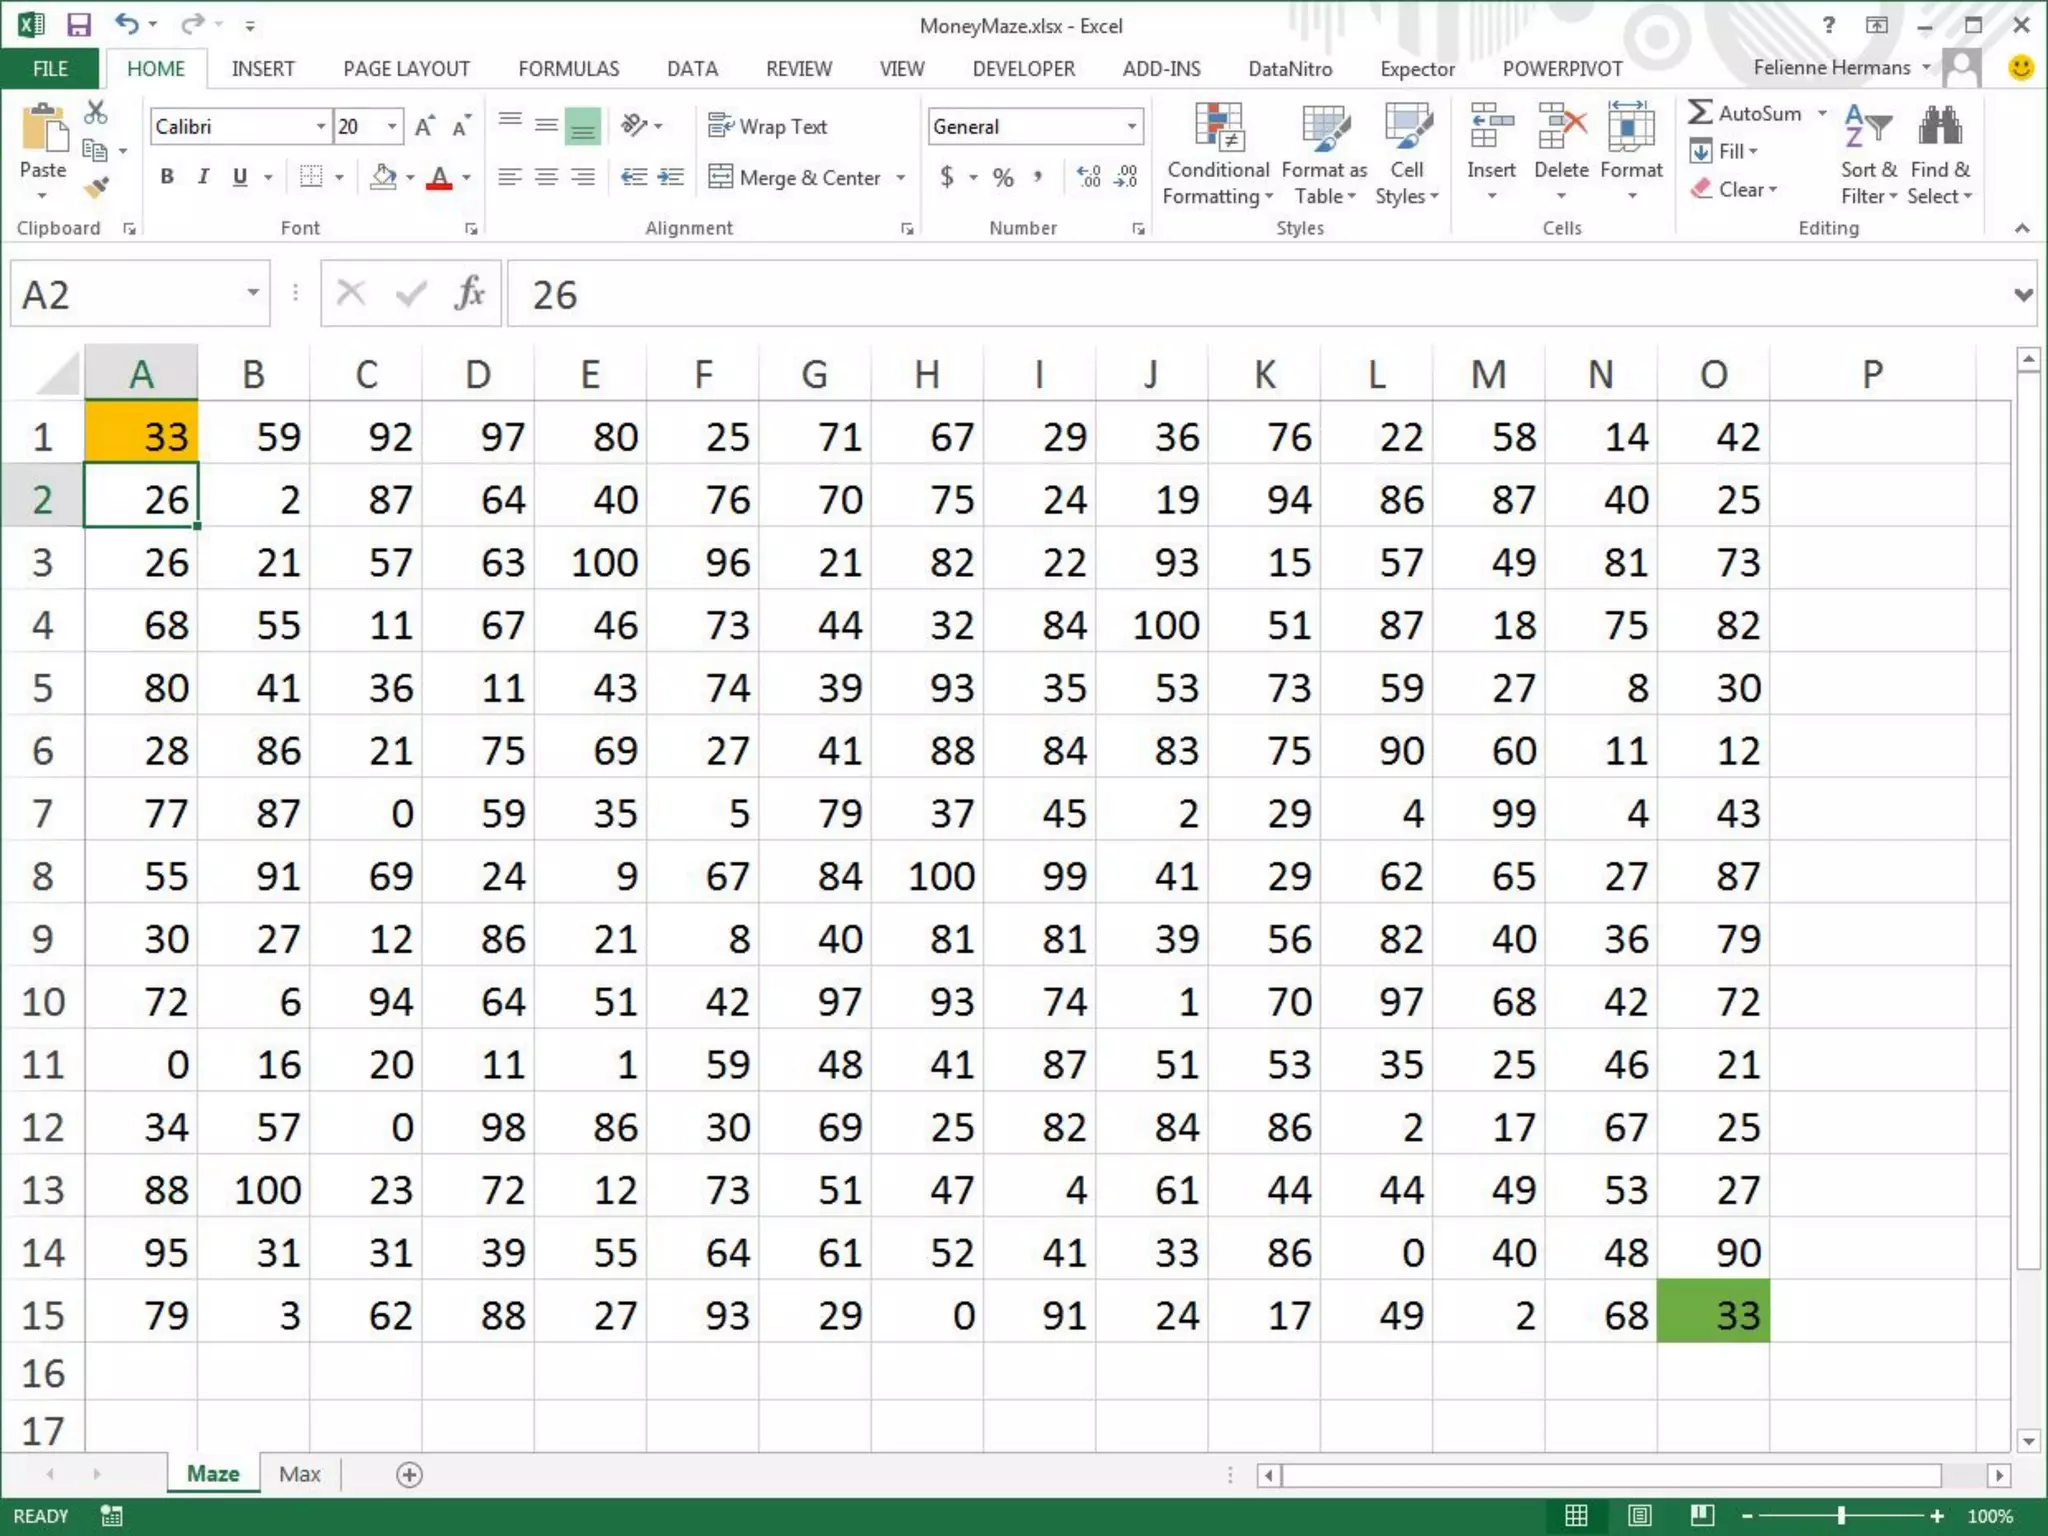Viewport: 2048px width, 1536px height.
Task: Open the FORMULAS ribbon tab
Action: click(x=568, y=68)
